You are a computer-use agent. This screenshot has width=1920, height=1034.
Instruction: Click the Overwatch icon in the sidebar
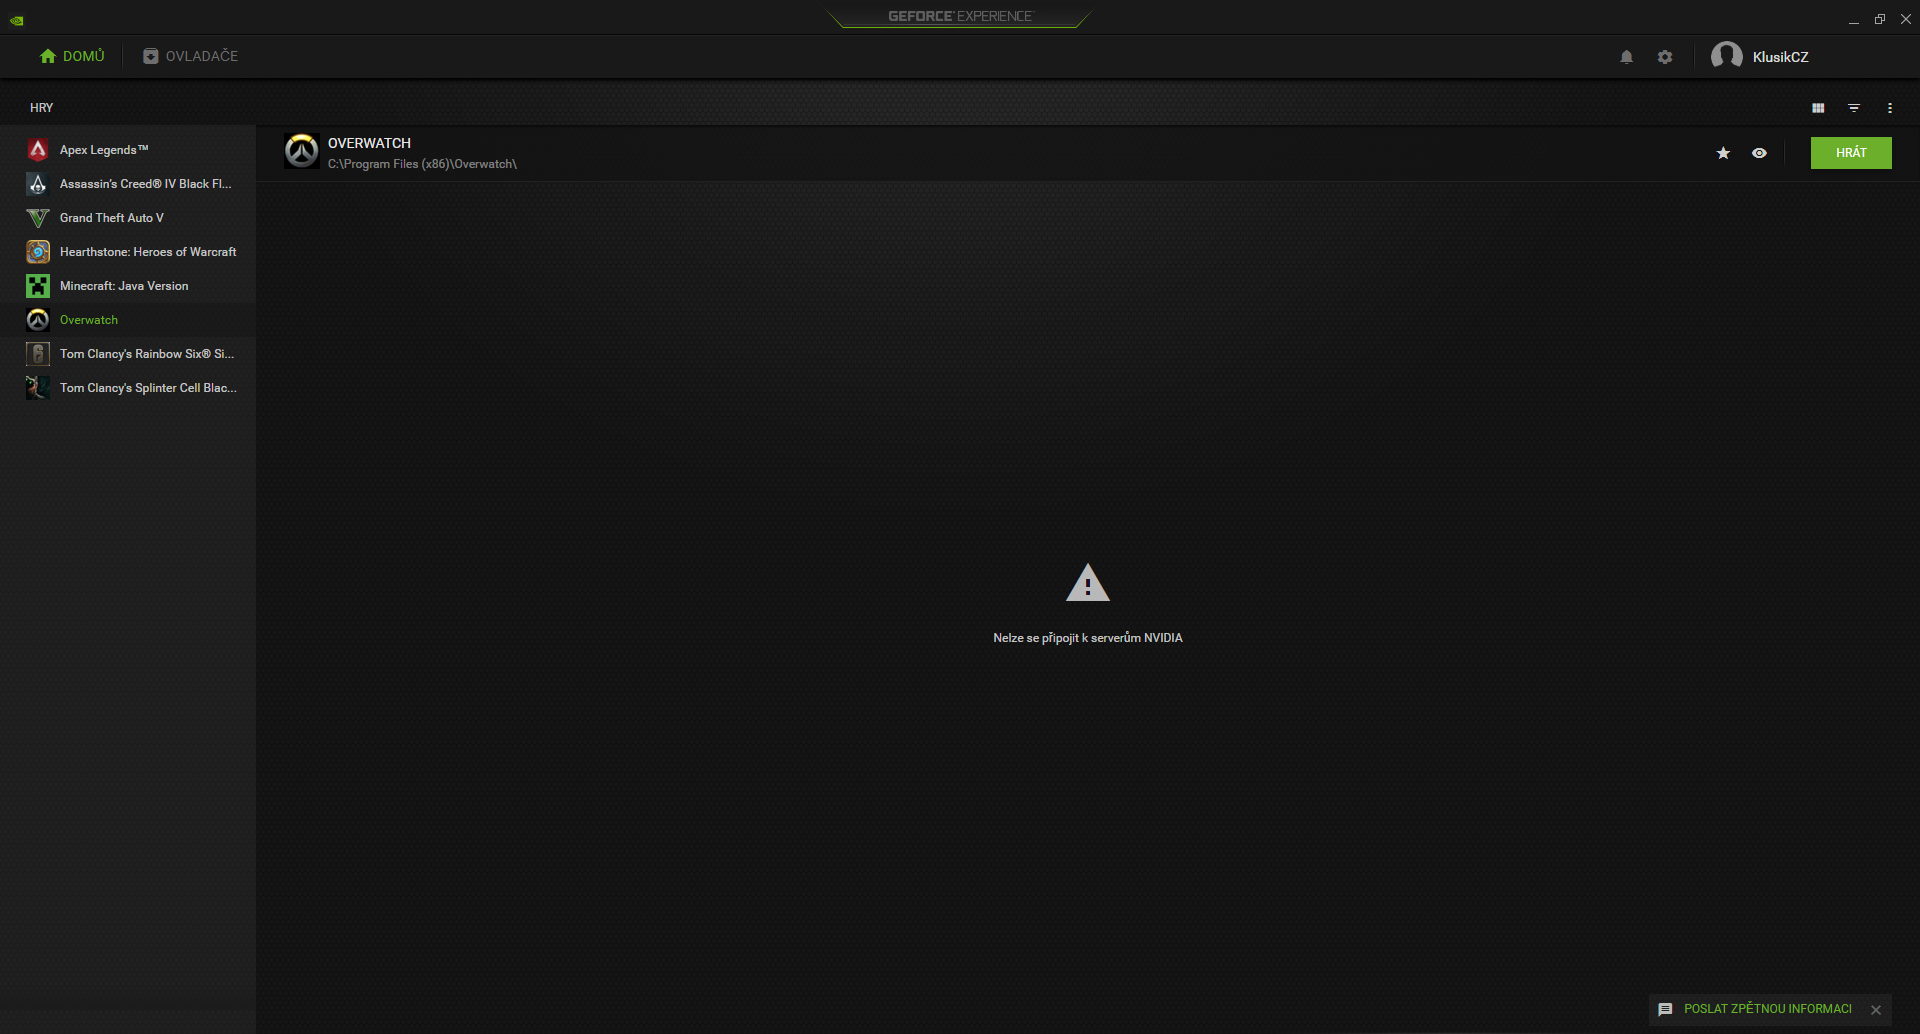[x=38, y=320]
